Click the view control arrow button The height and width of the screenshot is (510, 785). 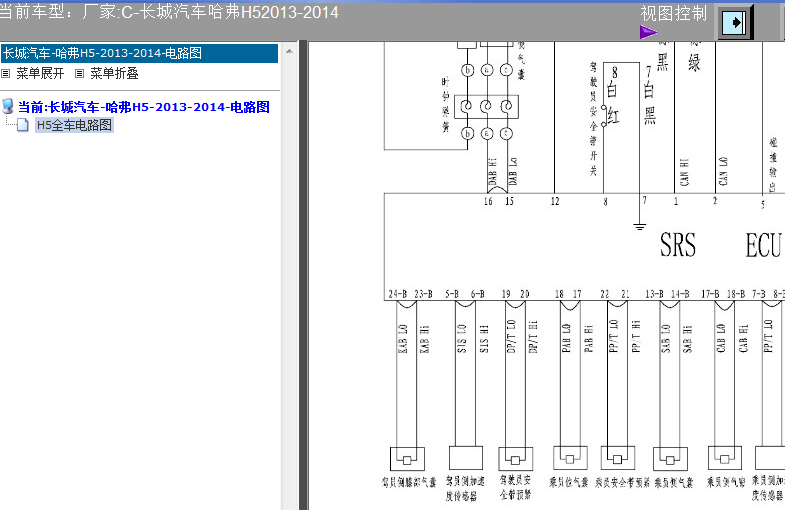coord(734,23)
